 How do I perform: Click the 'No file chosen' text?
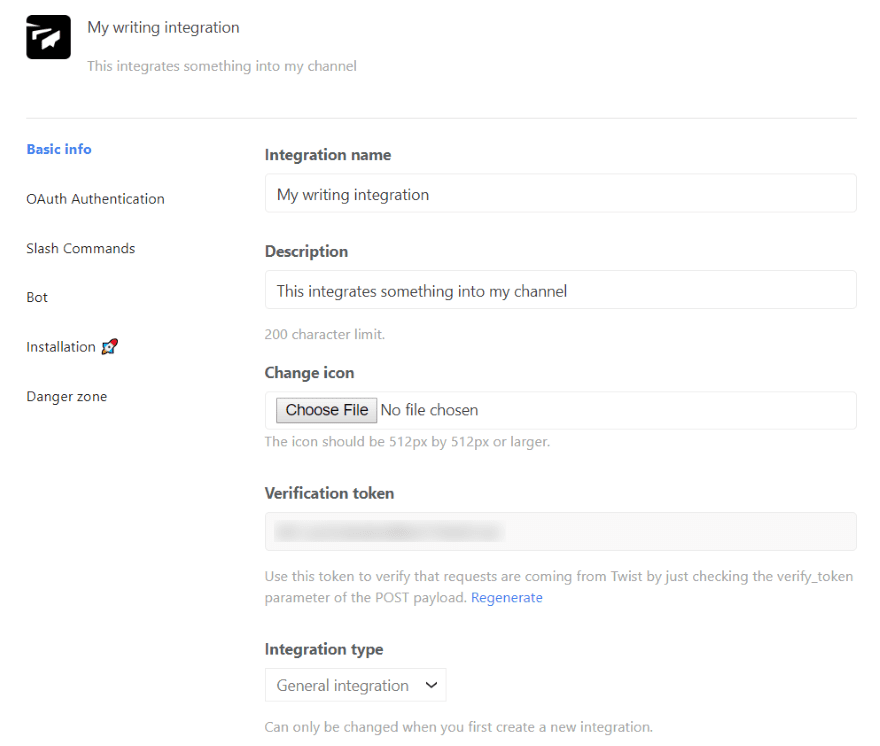click(x=429, y=410)
